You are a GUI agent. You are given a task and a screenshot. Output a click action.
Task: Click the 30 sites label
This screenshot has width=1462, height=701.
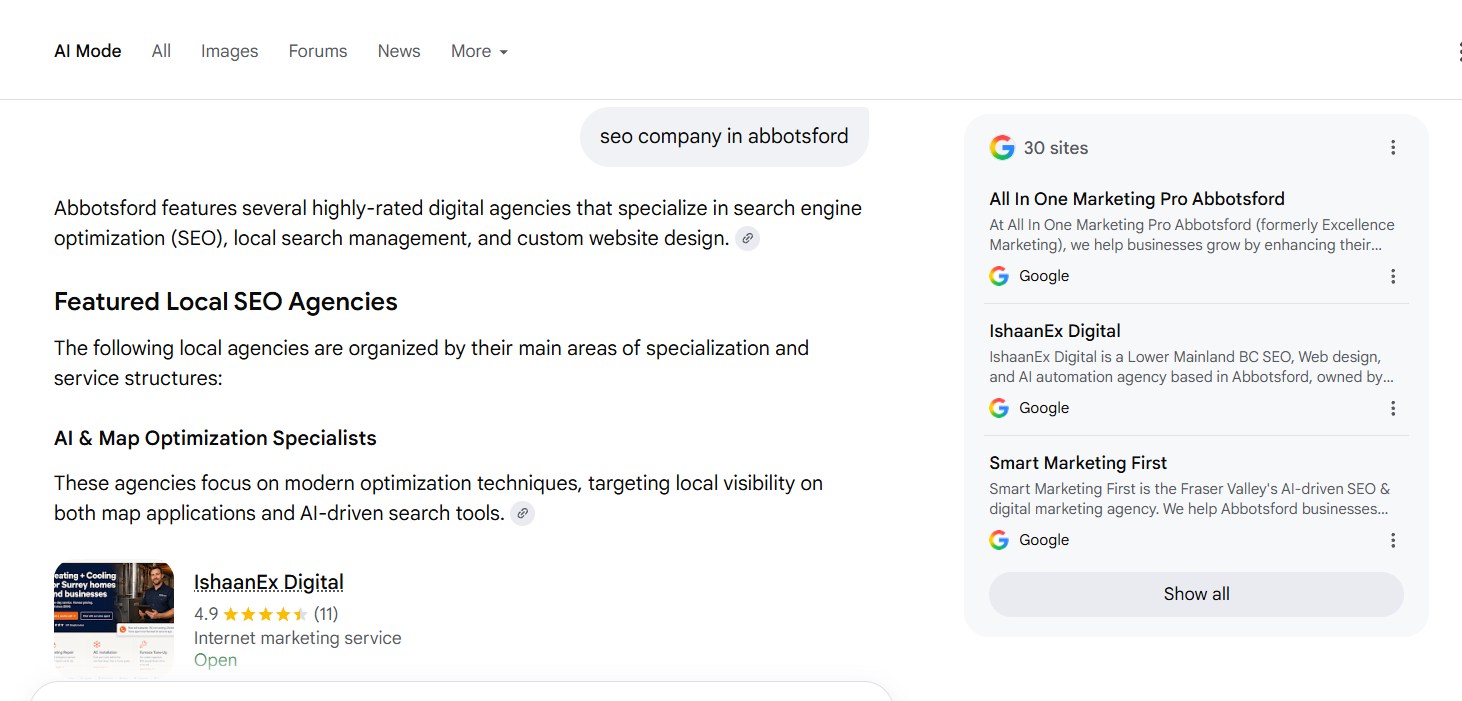click(x=1056, y=148)
